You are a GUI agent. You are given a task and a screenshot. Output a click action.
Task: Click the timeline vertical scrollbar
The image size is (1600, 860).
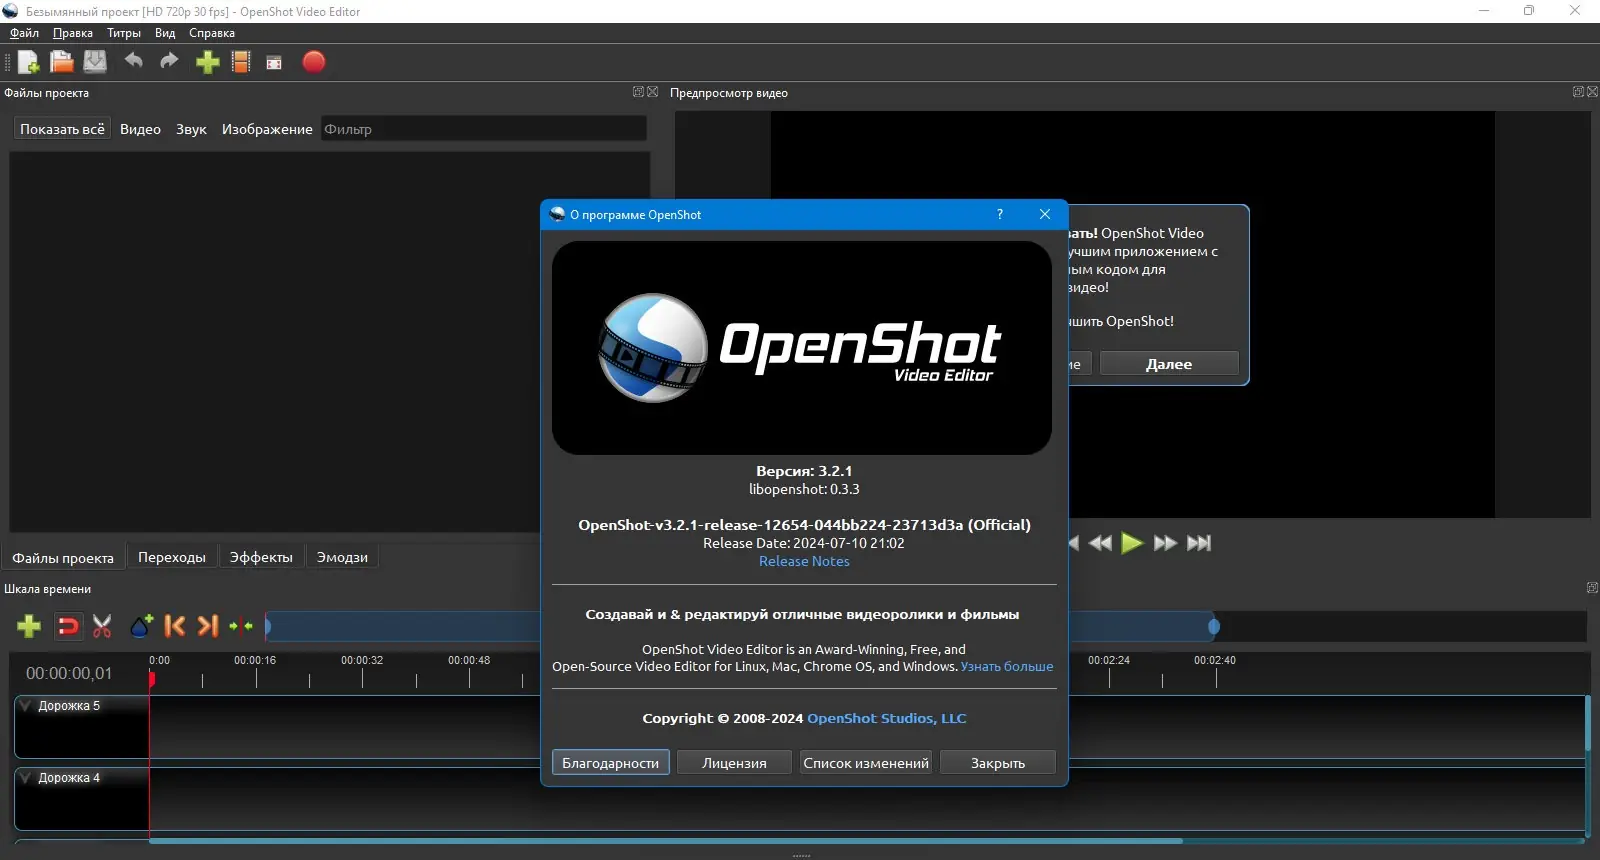[x=1587, y=723]
